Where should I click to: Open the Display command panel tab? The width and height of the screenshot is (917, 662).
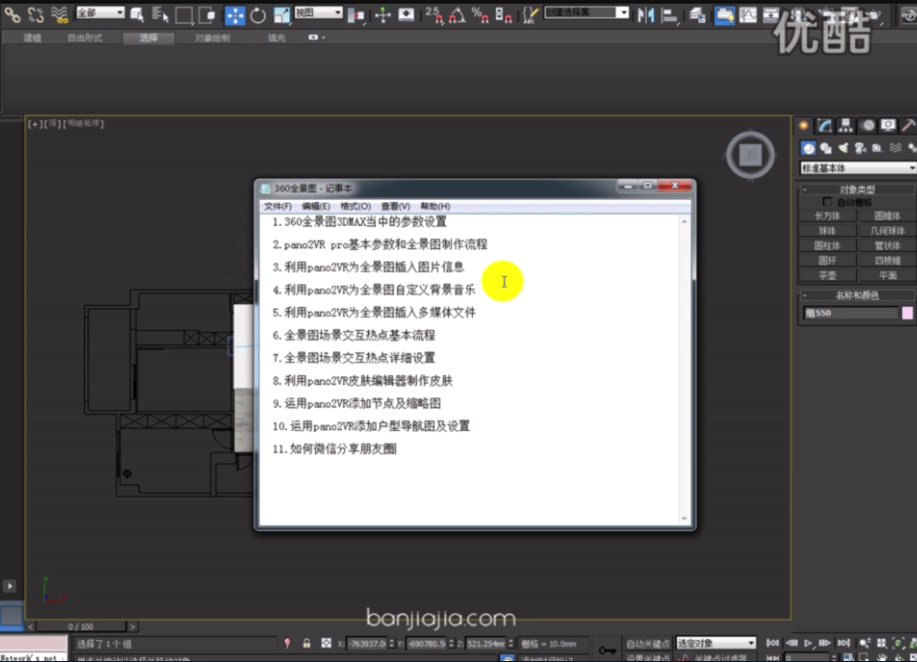(888, 125)
